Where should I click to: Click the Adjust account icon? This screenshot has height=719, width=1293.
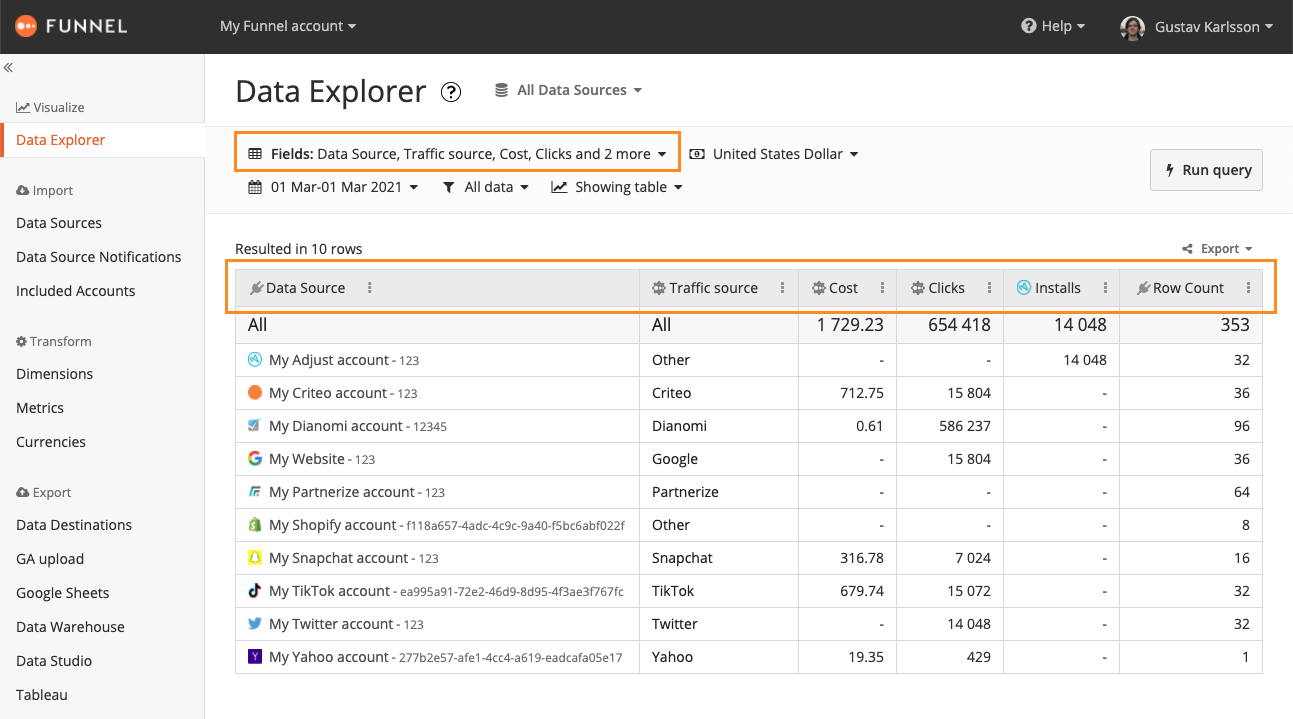[255, 360]
